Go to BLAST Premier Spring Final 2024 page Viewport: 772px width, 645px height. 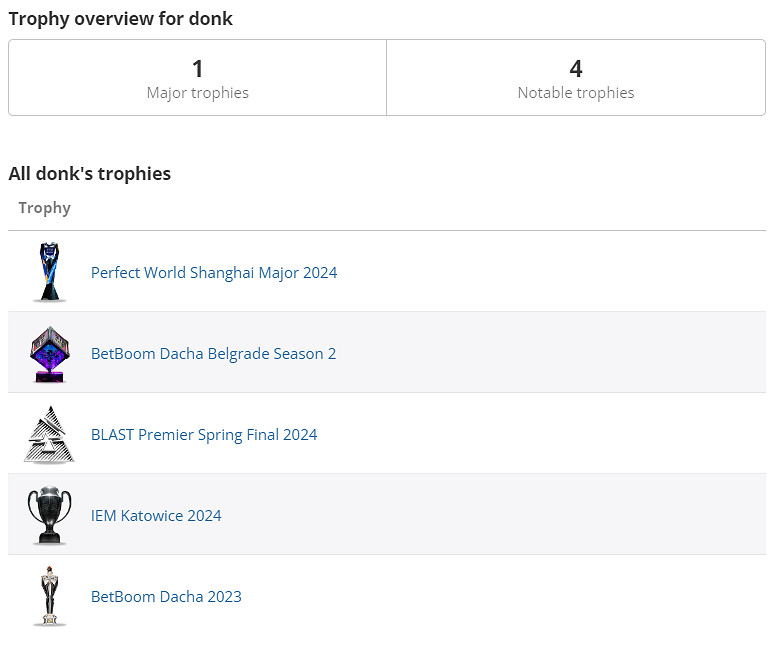point(204,434)
